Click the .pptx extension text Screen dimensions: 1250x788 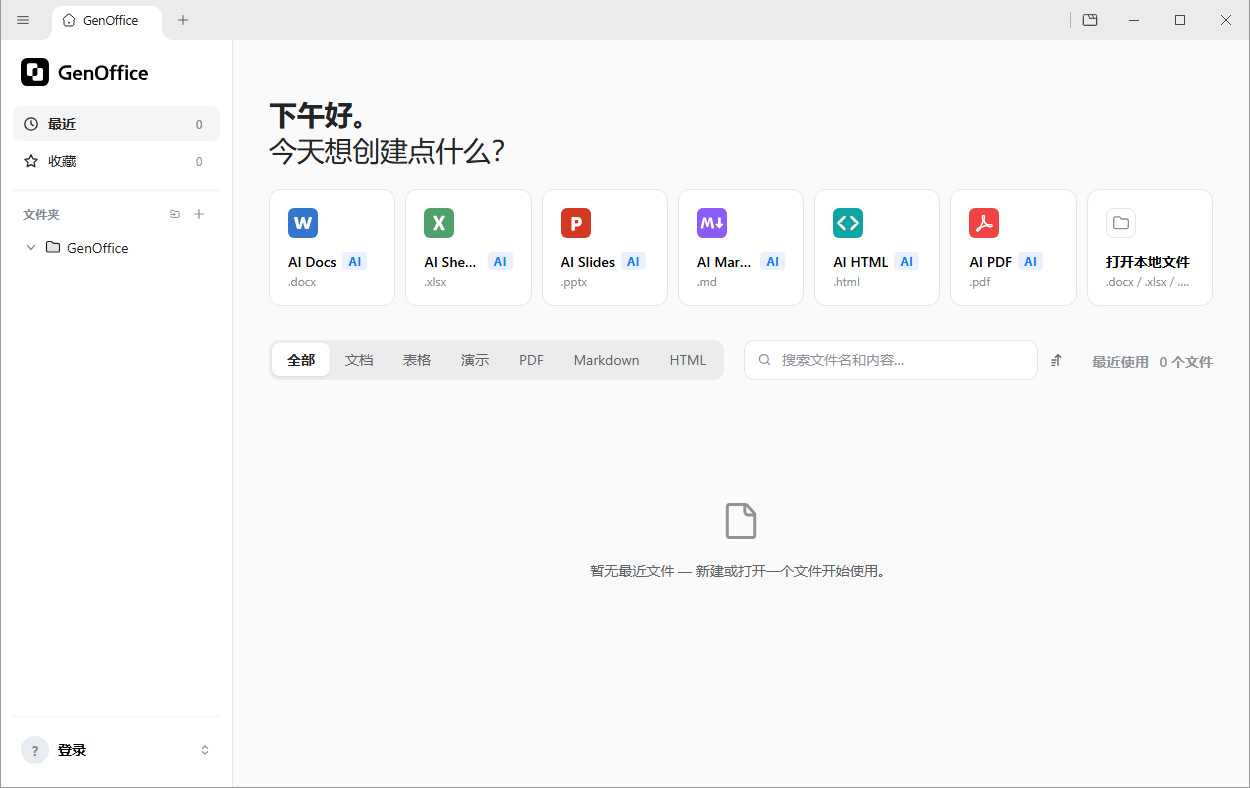(574, 282)
